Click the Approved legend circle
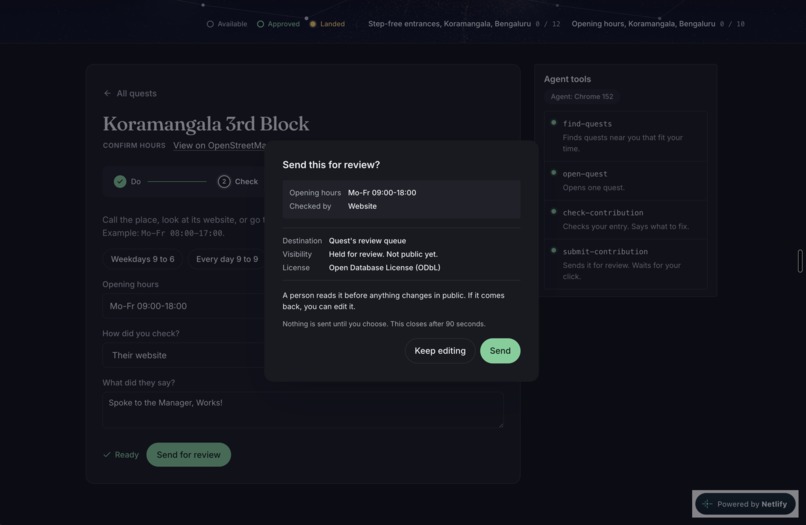 click(261, 24)
